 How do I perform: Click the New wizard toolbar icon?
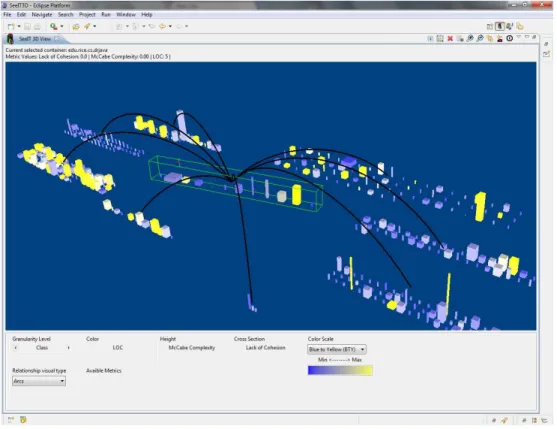pyautogui.click(x=11, y=26)
